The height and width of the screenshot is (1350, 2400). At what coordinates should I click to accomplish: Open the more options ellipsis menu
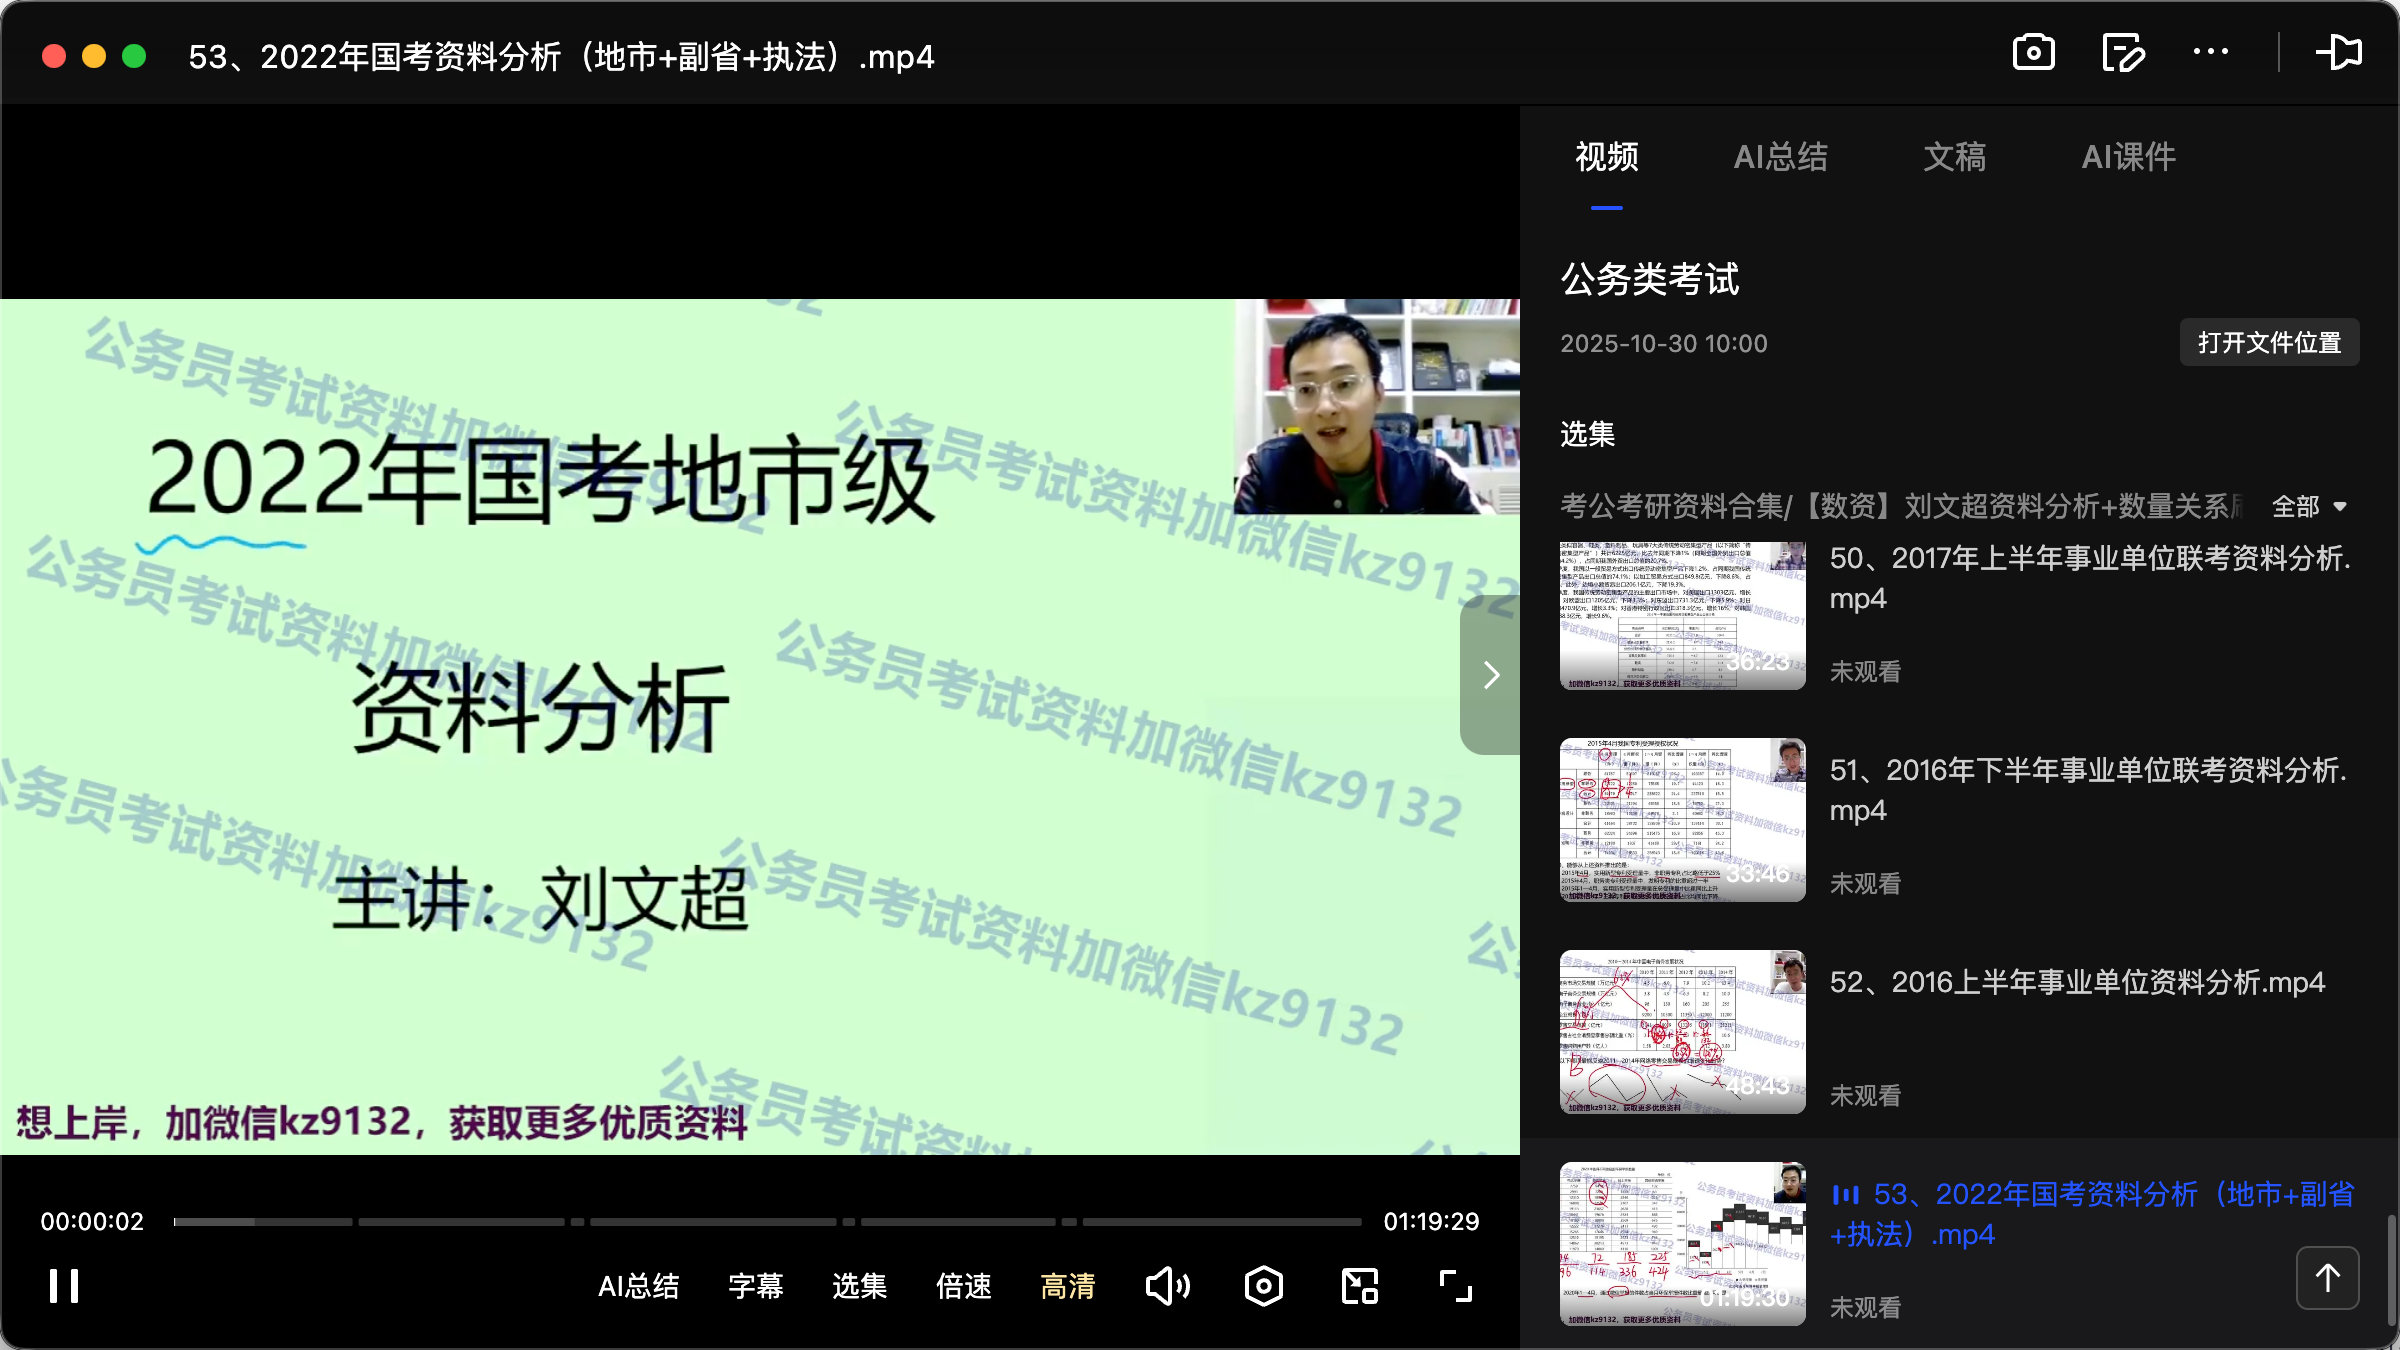2212,52
